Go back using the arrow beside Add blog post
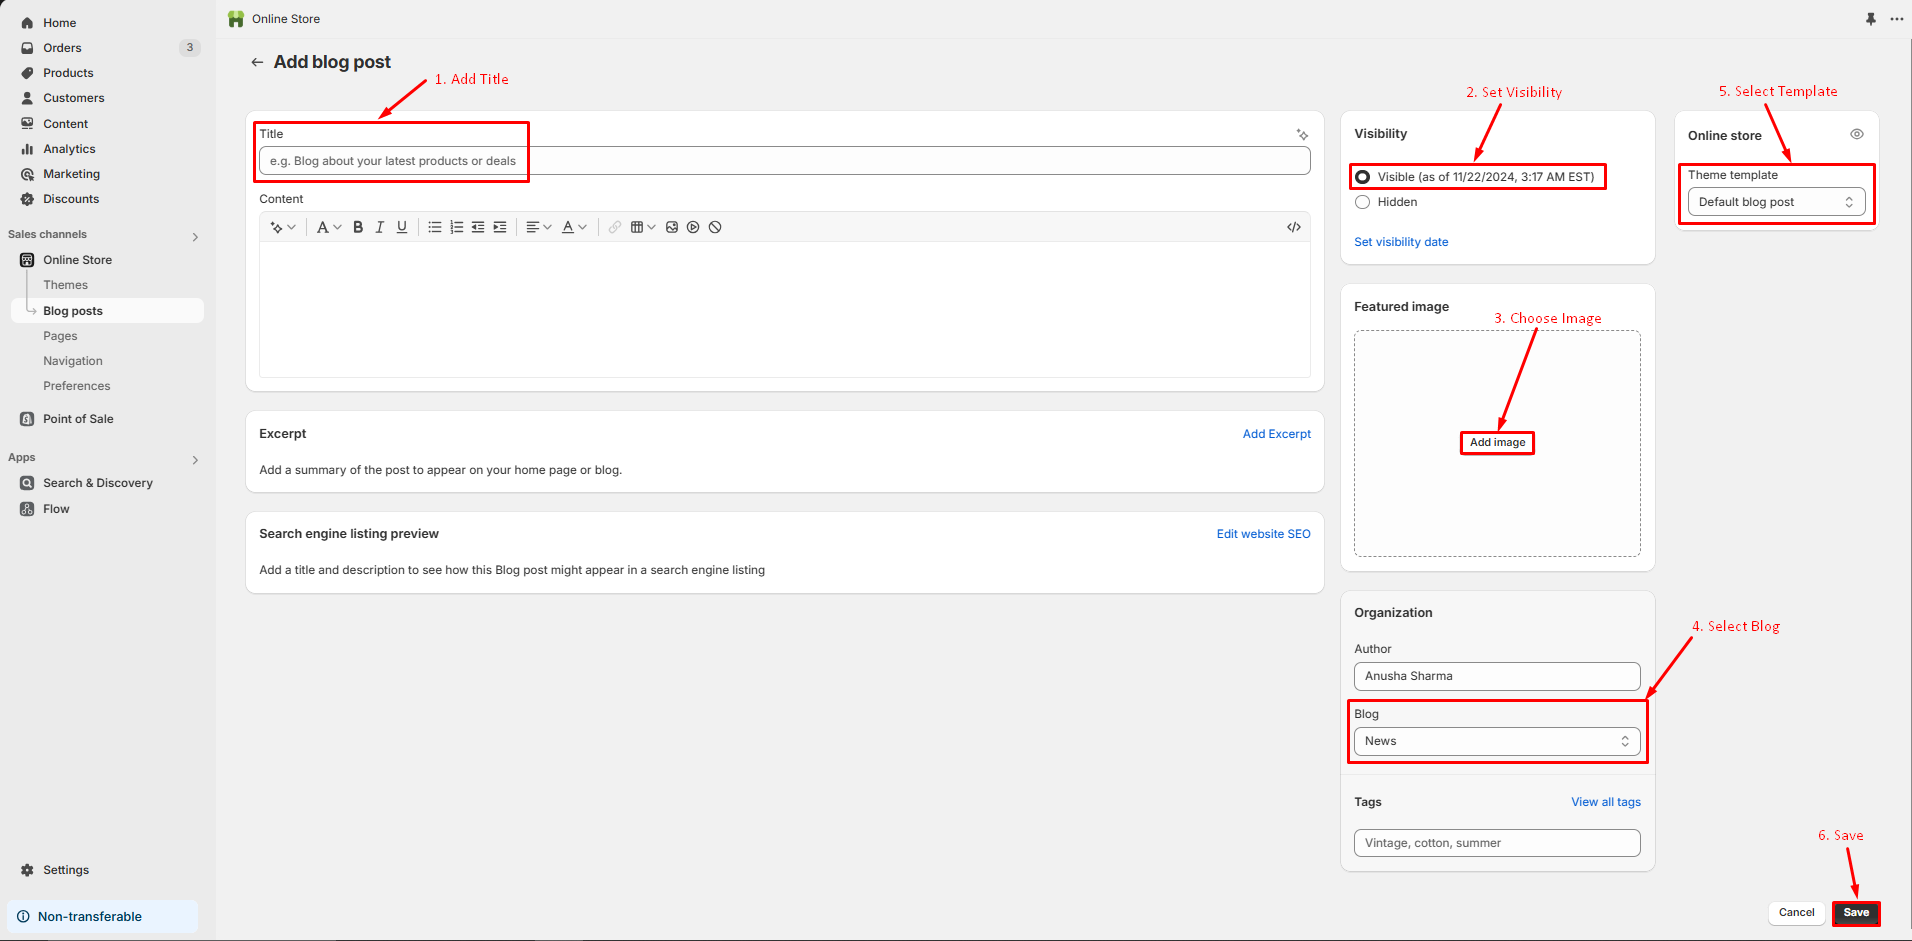Image resolution: width=1912 pixels, height=941 pixels. point(257,62)
